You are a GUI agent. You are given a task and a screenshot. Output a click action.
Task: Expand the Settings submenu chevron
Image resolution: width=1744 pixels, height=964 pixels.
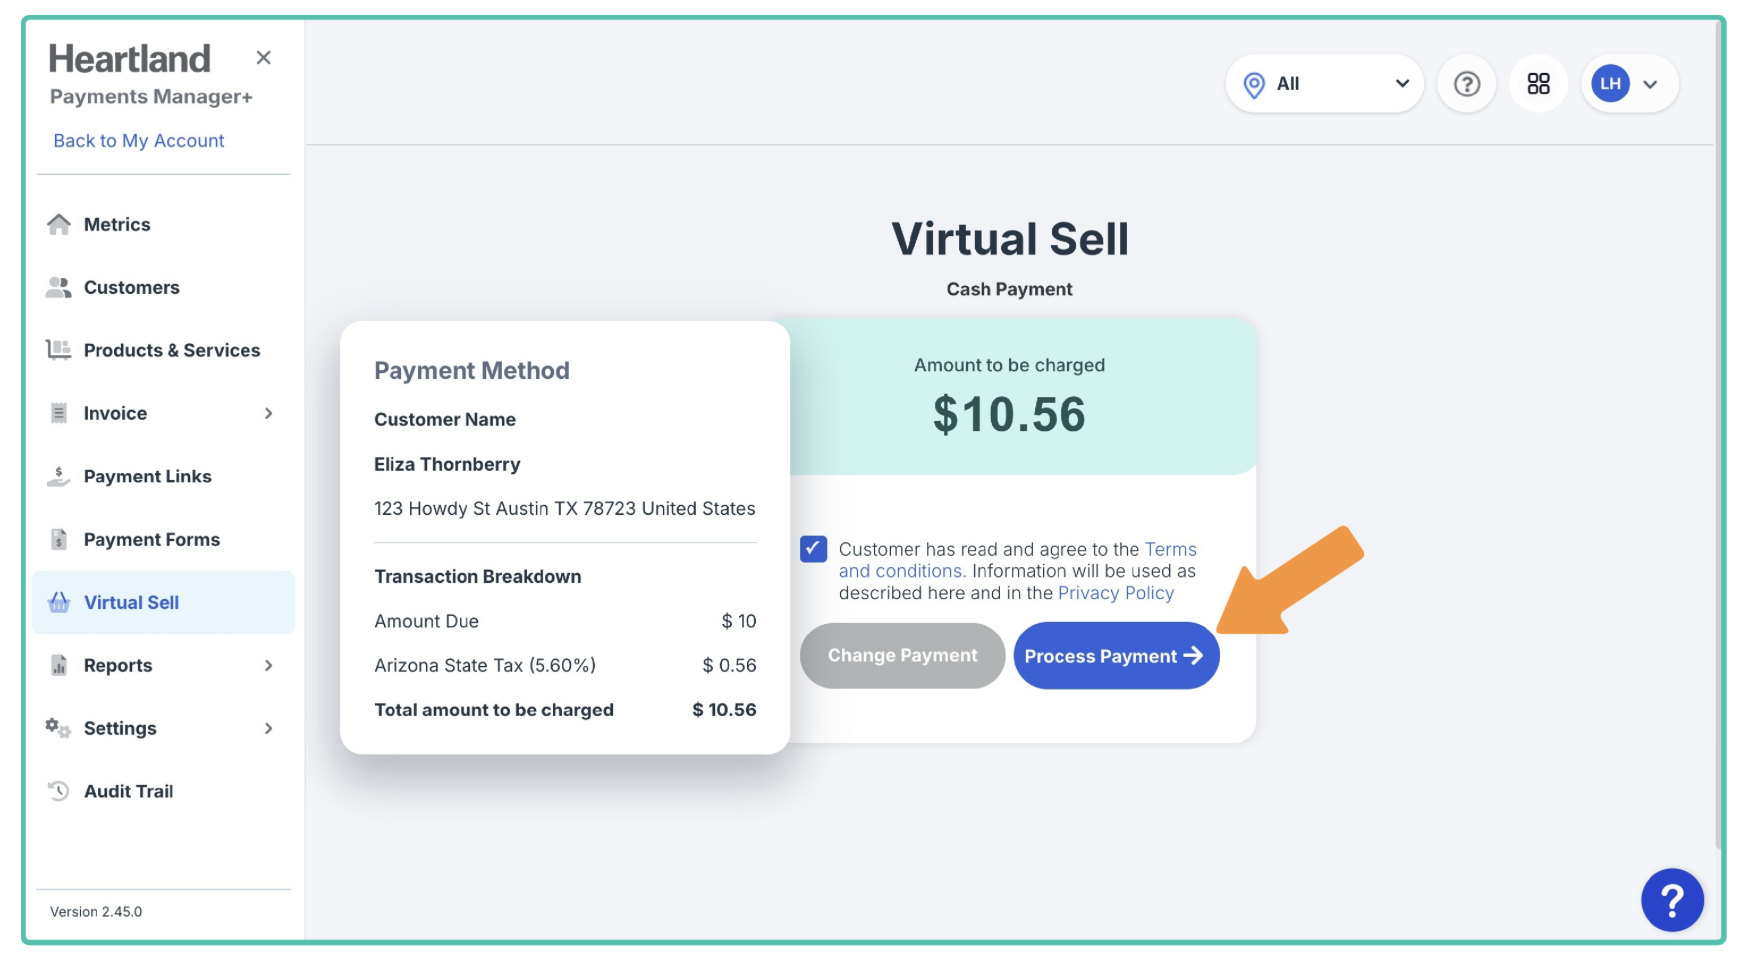[x=268, y=729]
